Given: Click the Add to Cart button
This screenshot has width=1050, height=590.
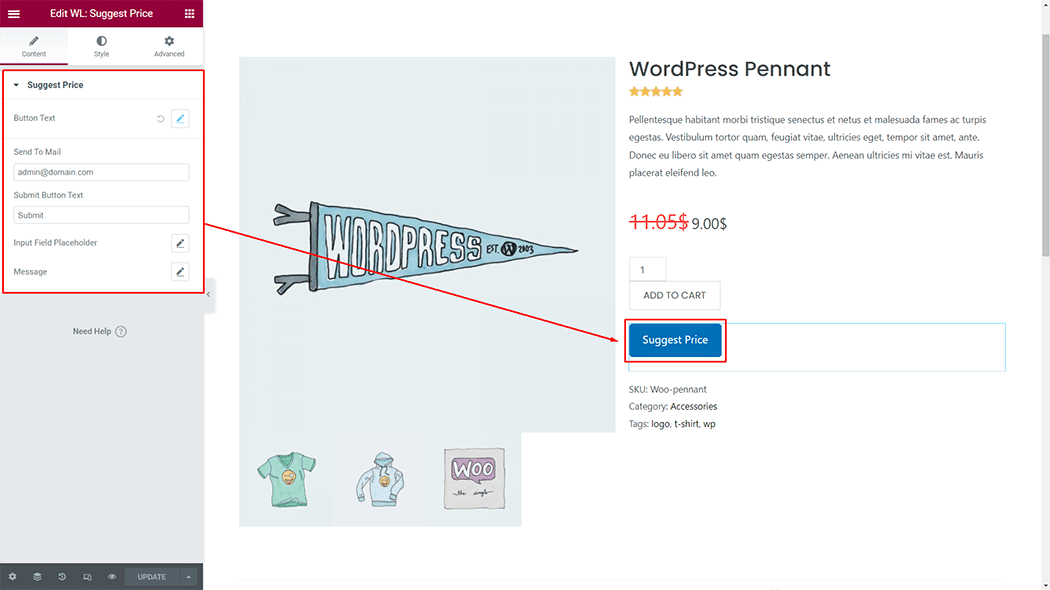Looking at the screenshot, I should tap(674, 295).
